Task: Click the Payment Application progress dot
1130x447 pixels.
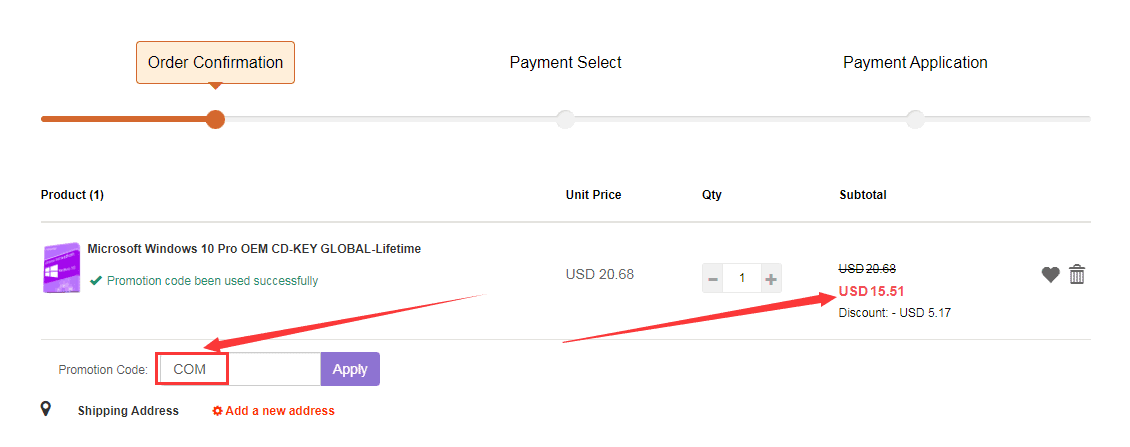Action: point(915,119)
